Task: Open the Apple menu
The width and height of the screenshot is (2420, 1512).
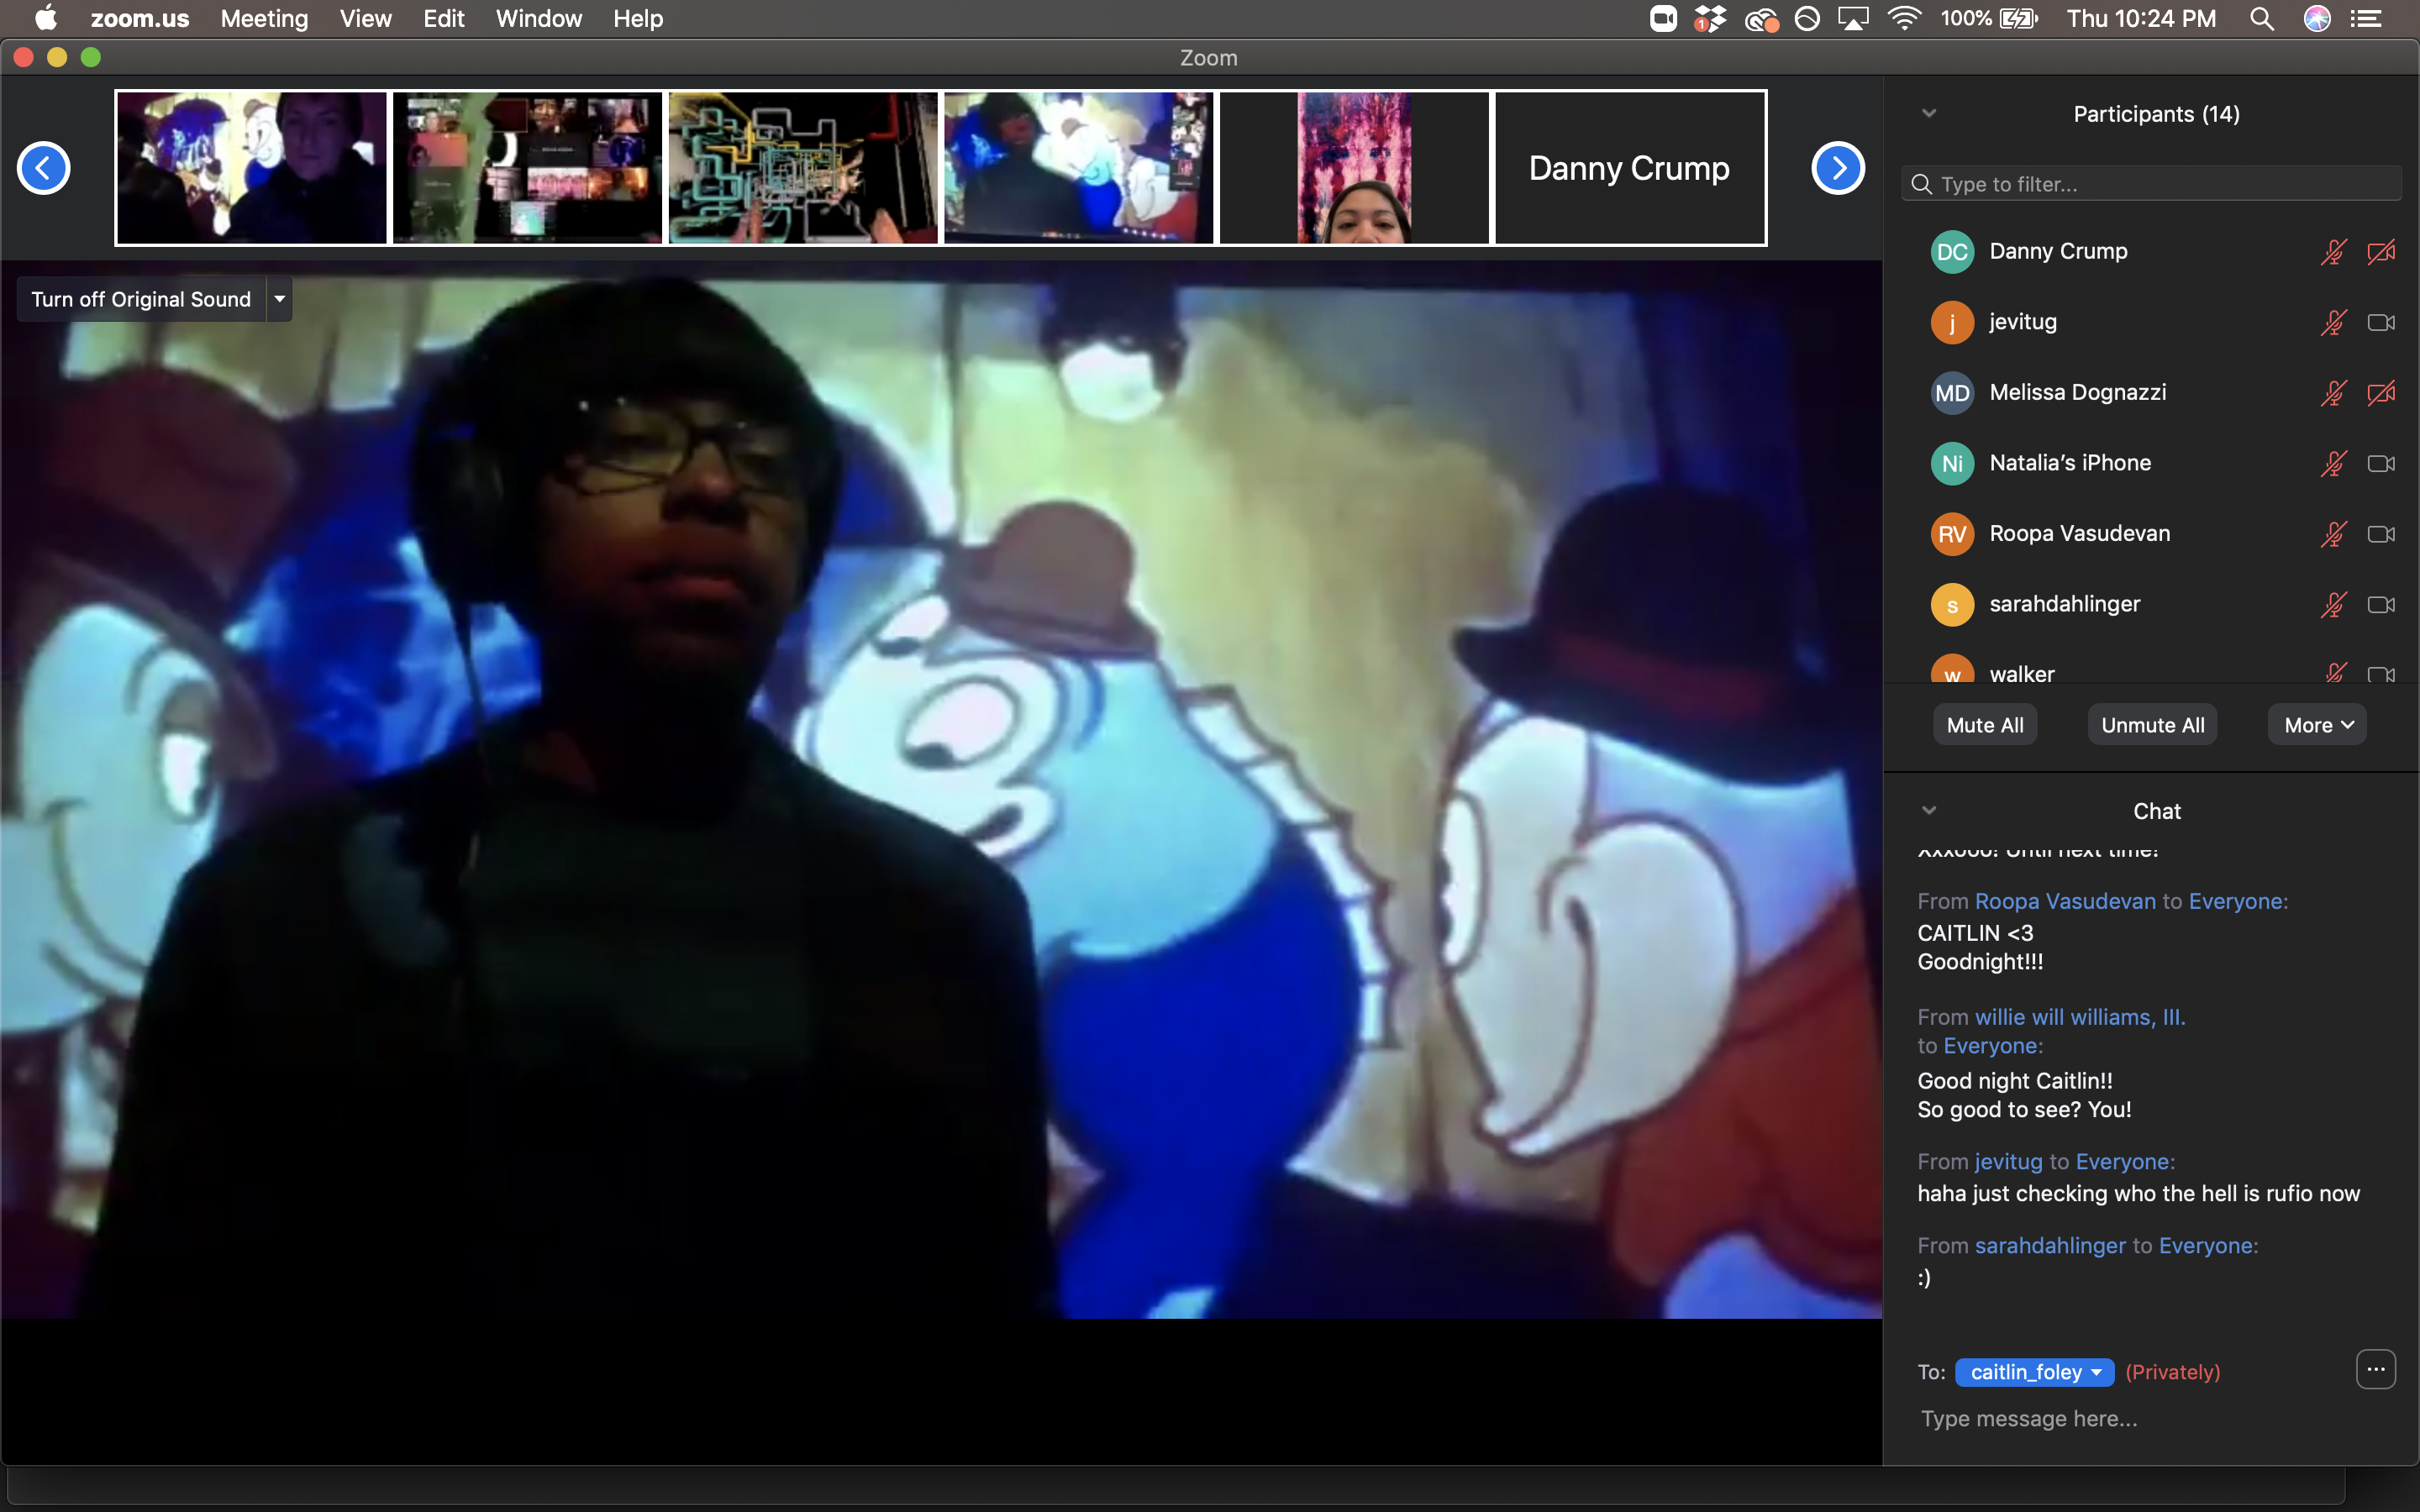Action: (45, 19)
